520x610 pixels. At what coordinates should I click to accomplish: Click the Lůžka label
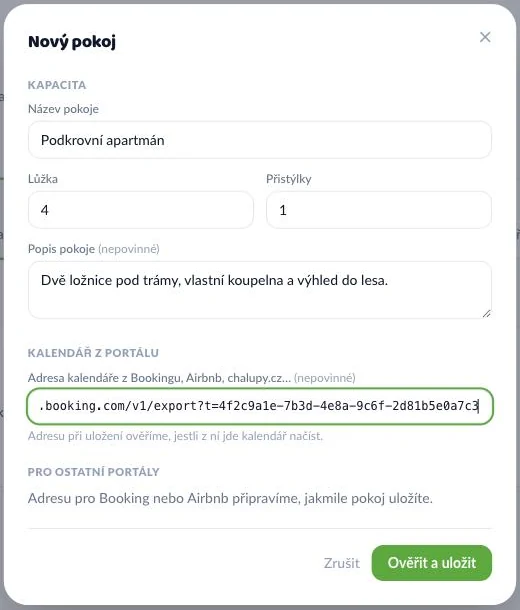click(43, 179)
